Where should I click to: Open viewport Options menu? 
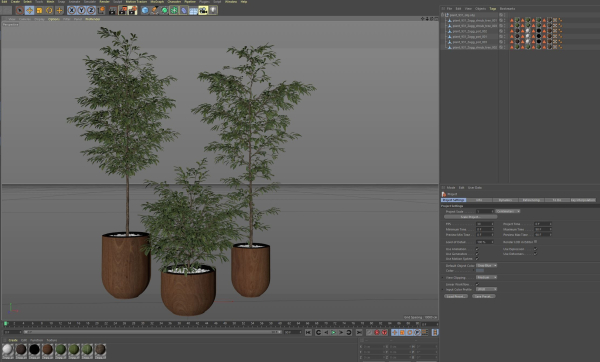click(54, 19)
